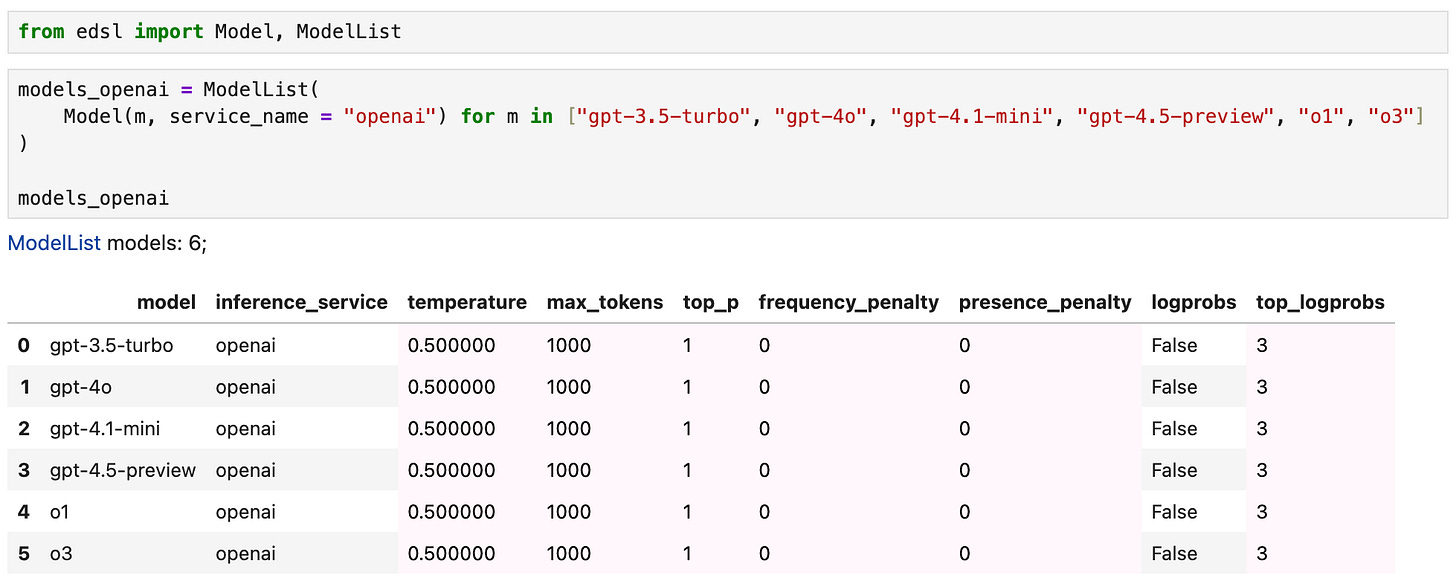Click the max_tokens column header

(605, 302)
